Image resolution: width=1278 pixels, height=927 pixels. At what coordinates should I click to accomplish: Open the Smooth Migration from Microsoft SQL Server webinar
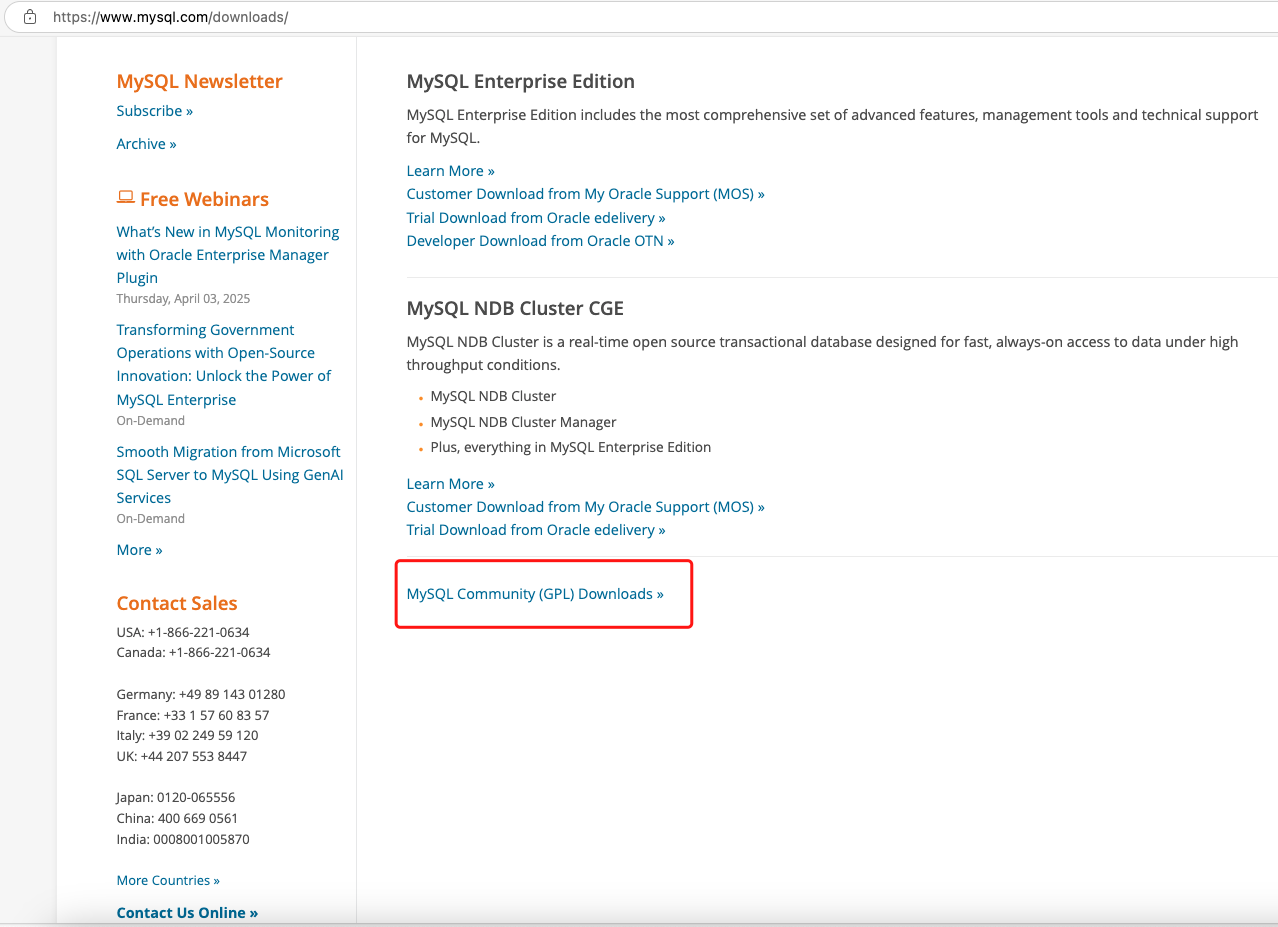(x=230, y=475)
